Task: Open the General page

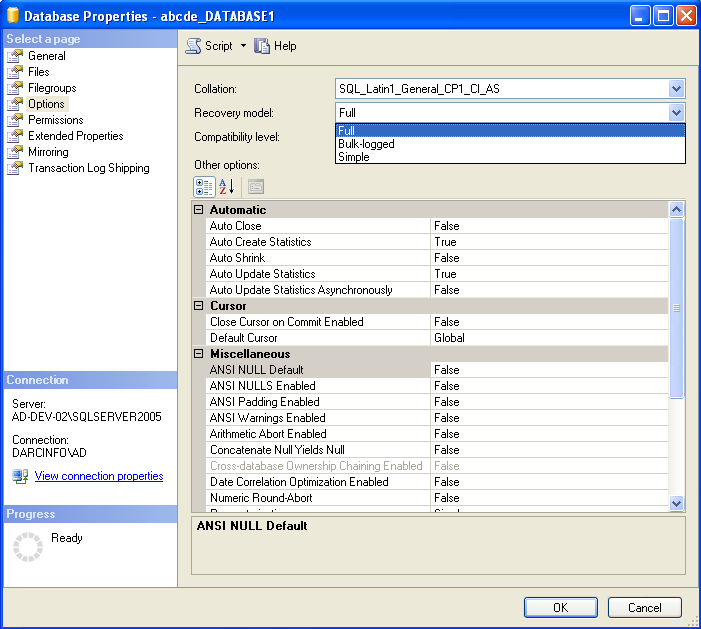Action: 46,56
